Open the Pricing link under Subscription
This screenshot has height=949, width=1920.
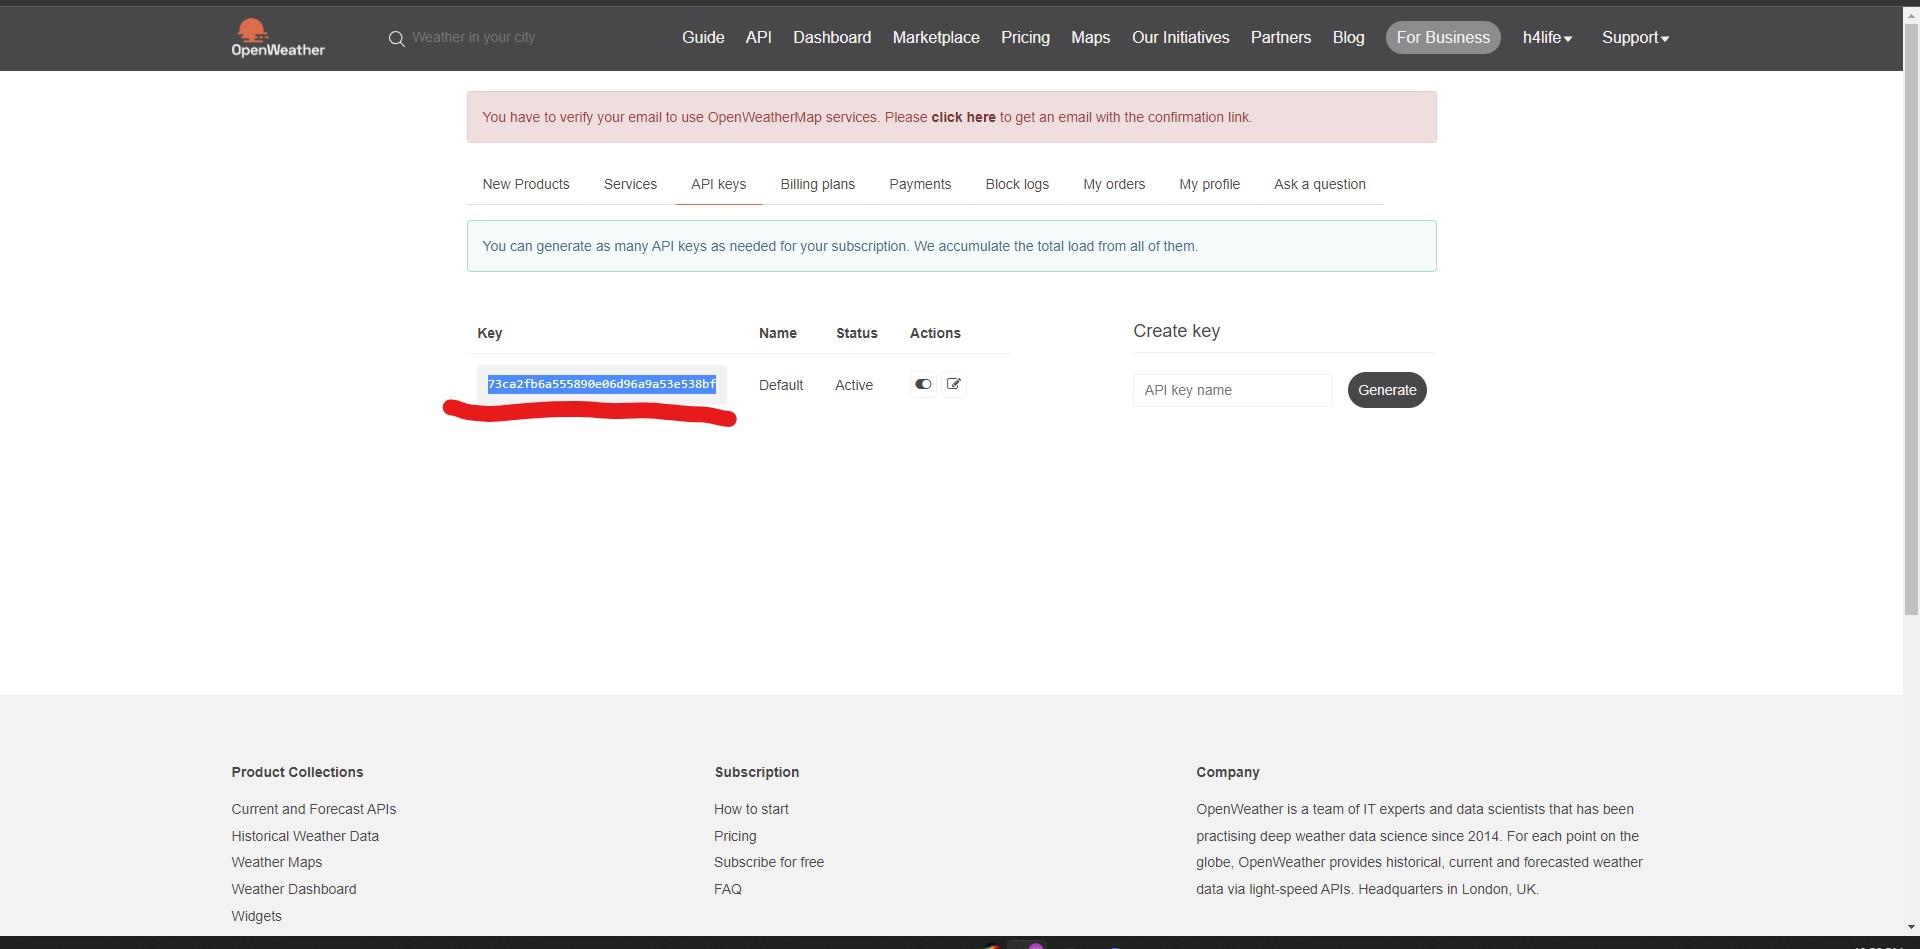click(735, 836)
